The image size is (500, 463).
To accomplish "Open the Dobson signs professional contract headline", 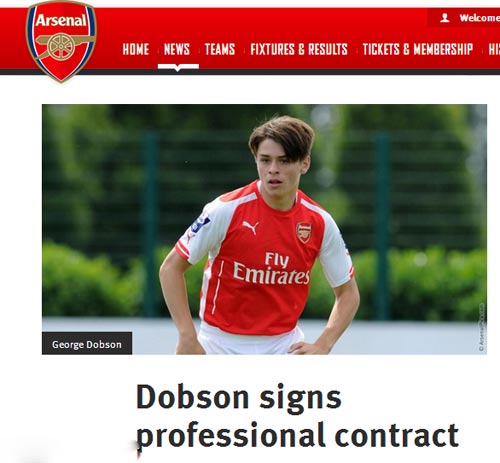I will pos(297,415).
